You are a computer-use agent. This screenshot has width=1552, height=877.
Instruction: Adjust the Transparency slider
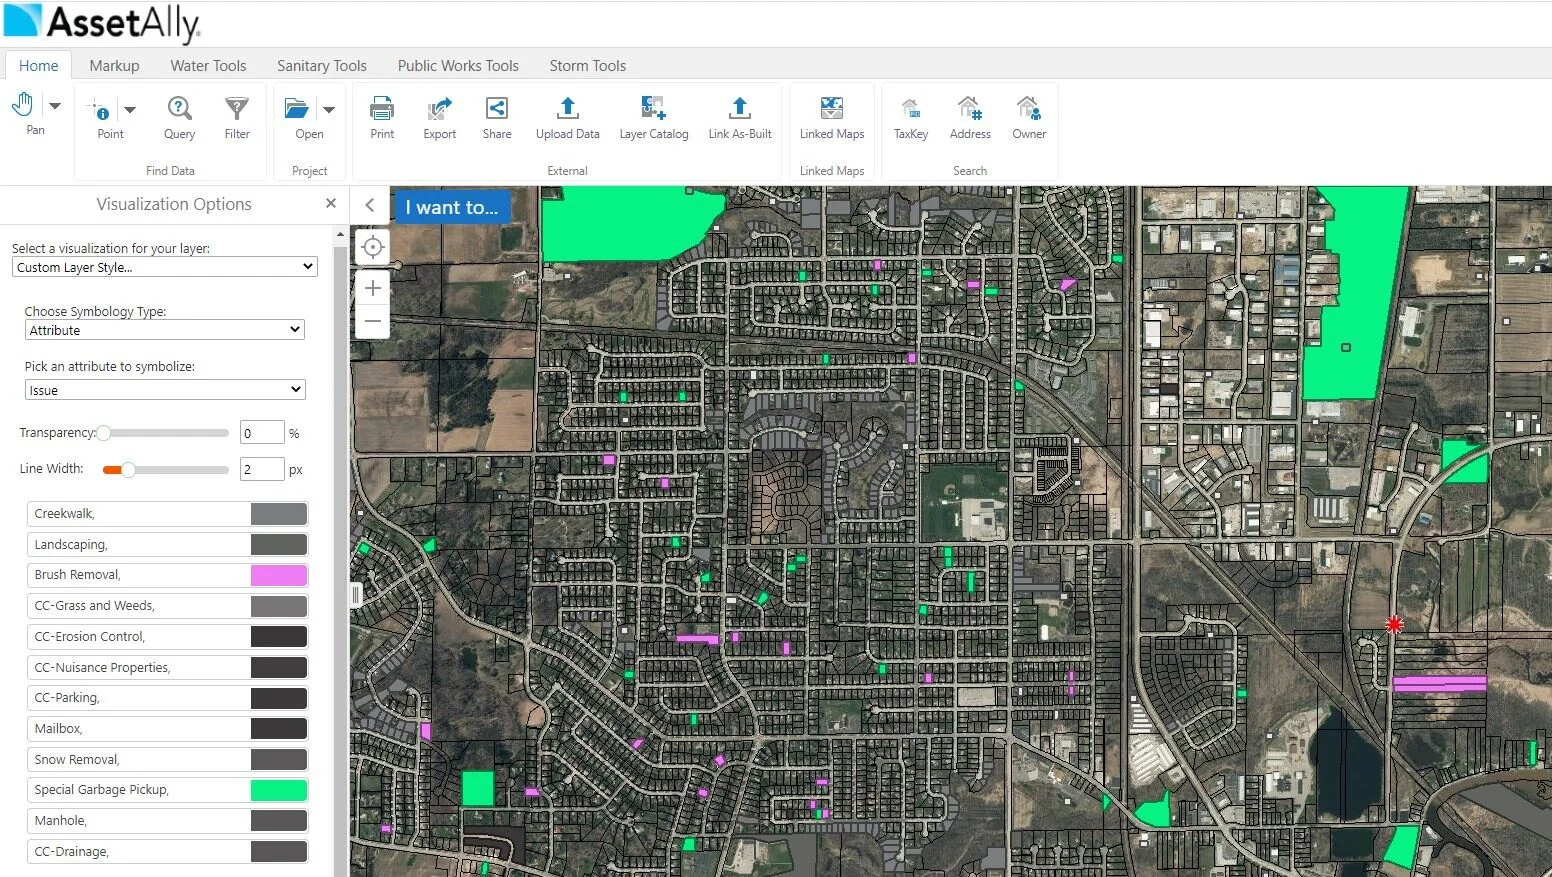pos(104,433)
